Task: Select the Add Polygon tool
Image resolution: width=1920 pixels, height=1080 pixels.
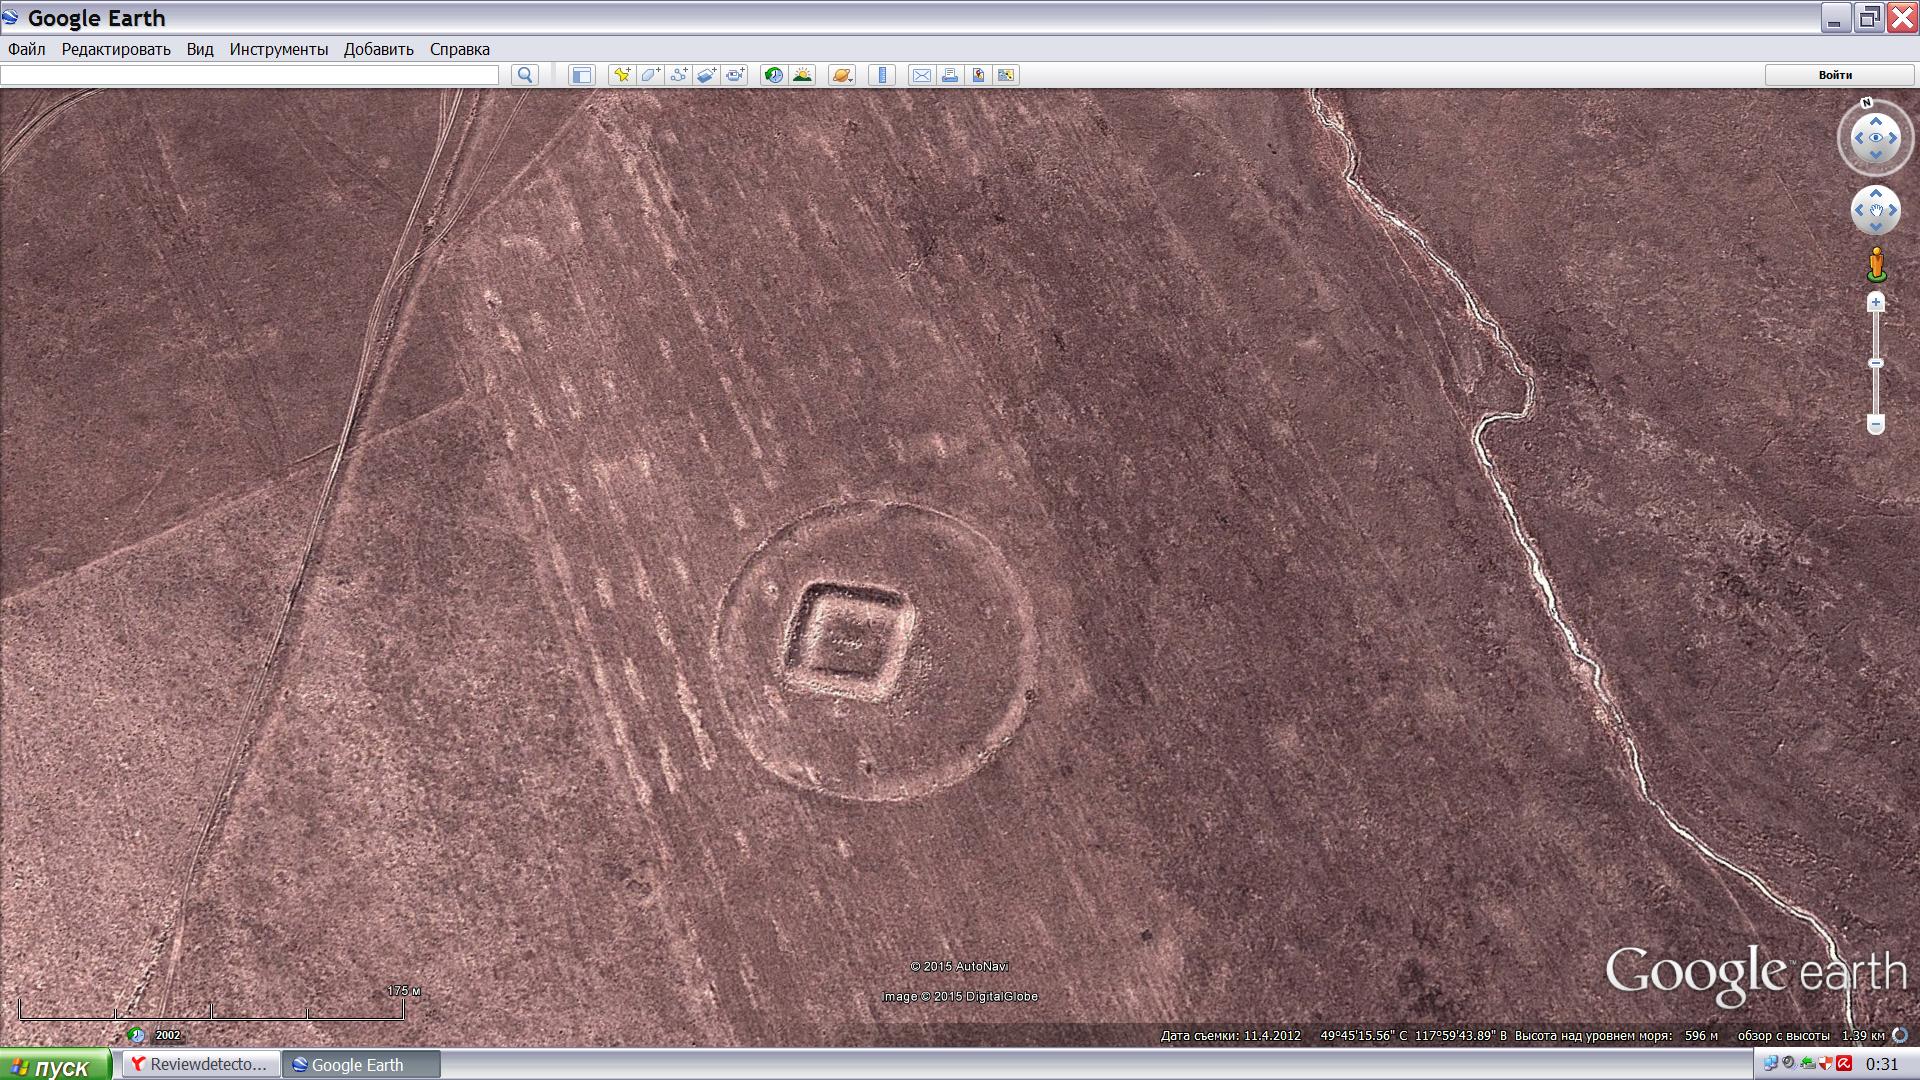Action: [x=650, y=75]
